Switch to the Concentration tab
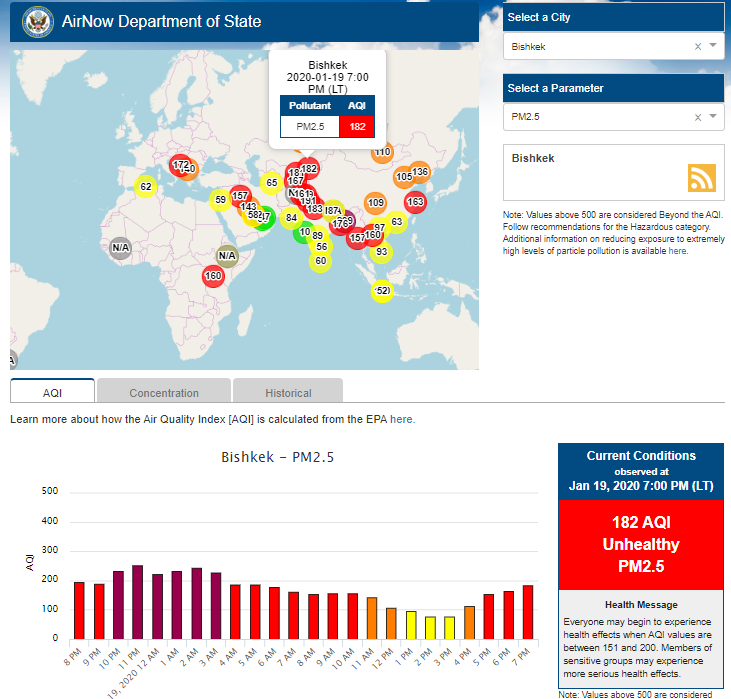 pyautogui.click(x=164, y=393)
